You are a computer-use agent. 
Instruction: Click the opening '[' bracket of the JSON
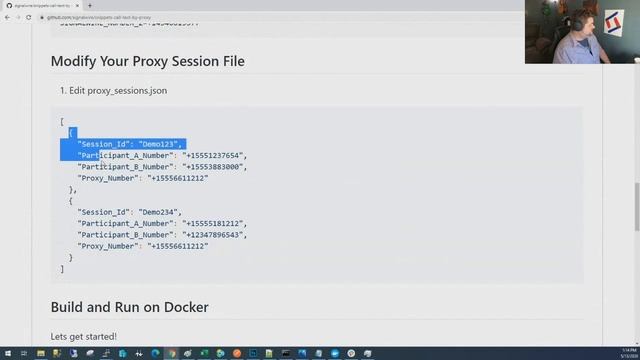click(62, 122)
